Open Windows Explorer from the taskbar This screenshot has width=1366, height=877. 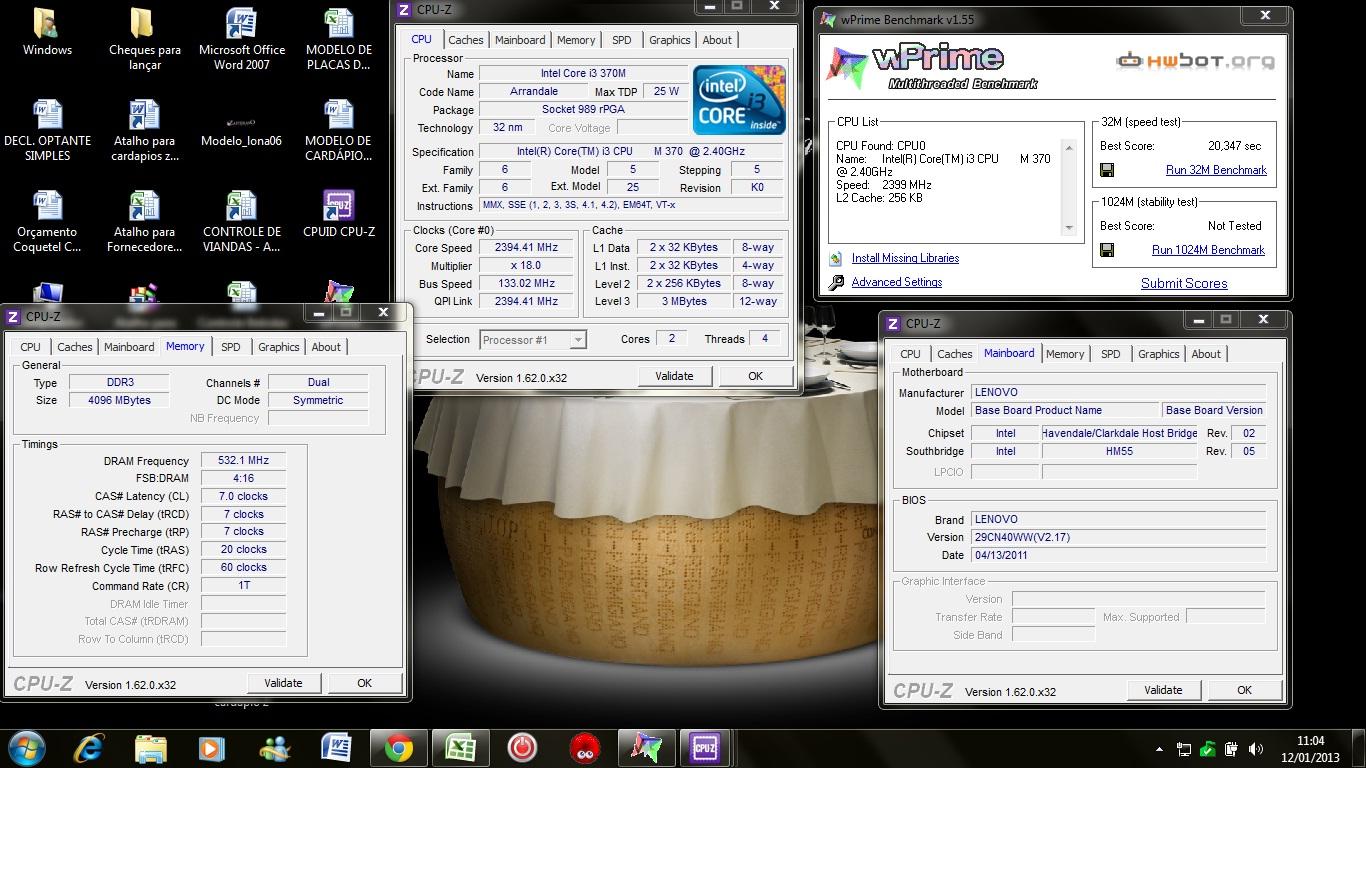tap(150, 748)
